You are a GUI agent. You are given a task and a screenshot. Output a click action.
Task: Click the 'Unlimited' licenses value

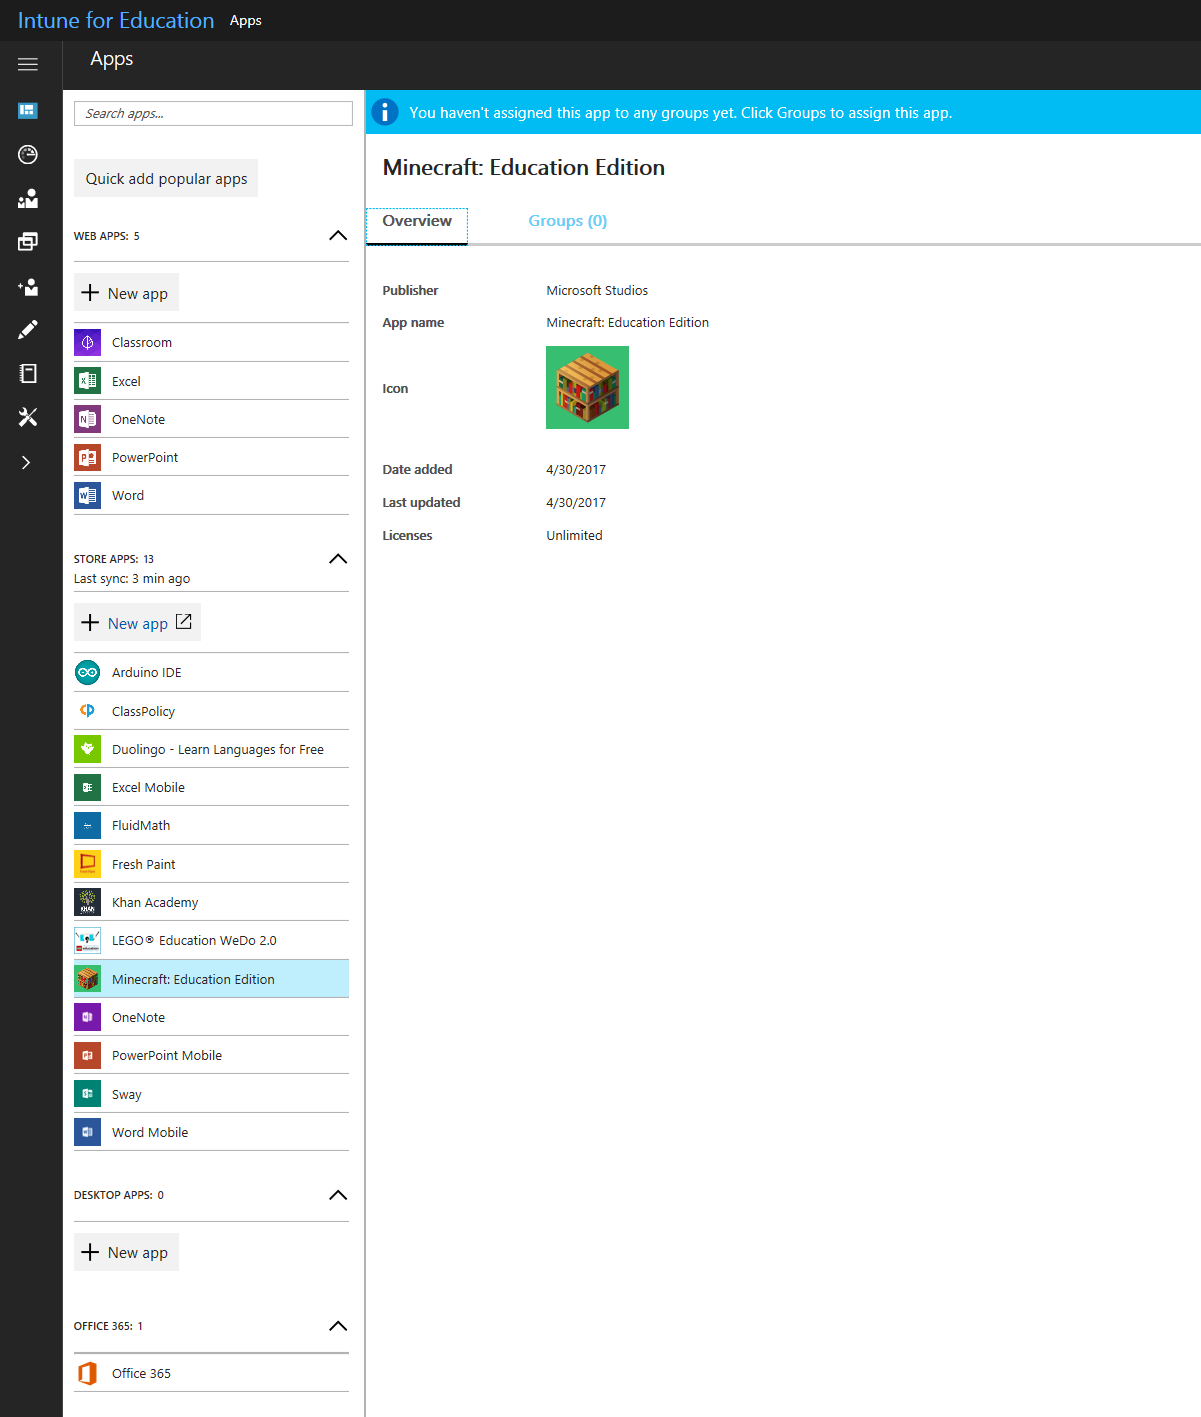[x=574, y=535]
